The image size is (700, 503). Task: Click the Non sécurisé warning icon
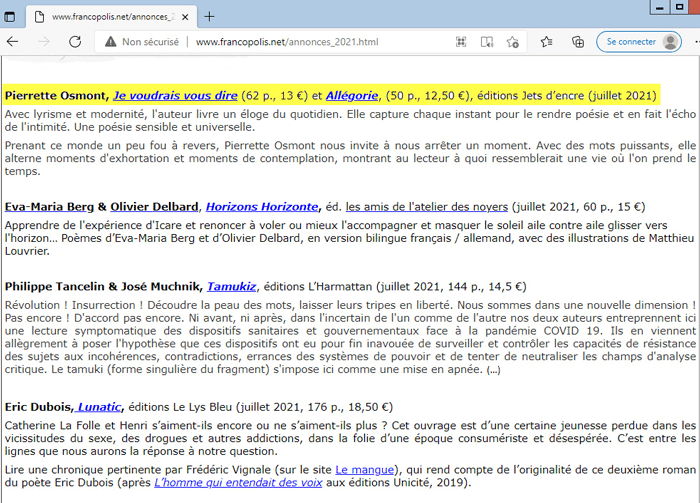pos(110,42)
